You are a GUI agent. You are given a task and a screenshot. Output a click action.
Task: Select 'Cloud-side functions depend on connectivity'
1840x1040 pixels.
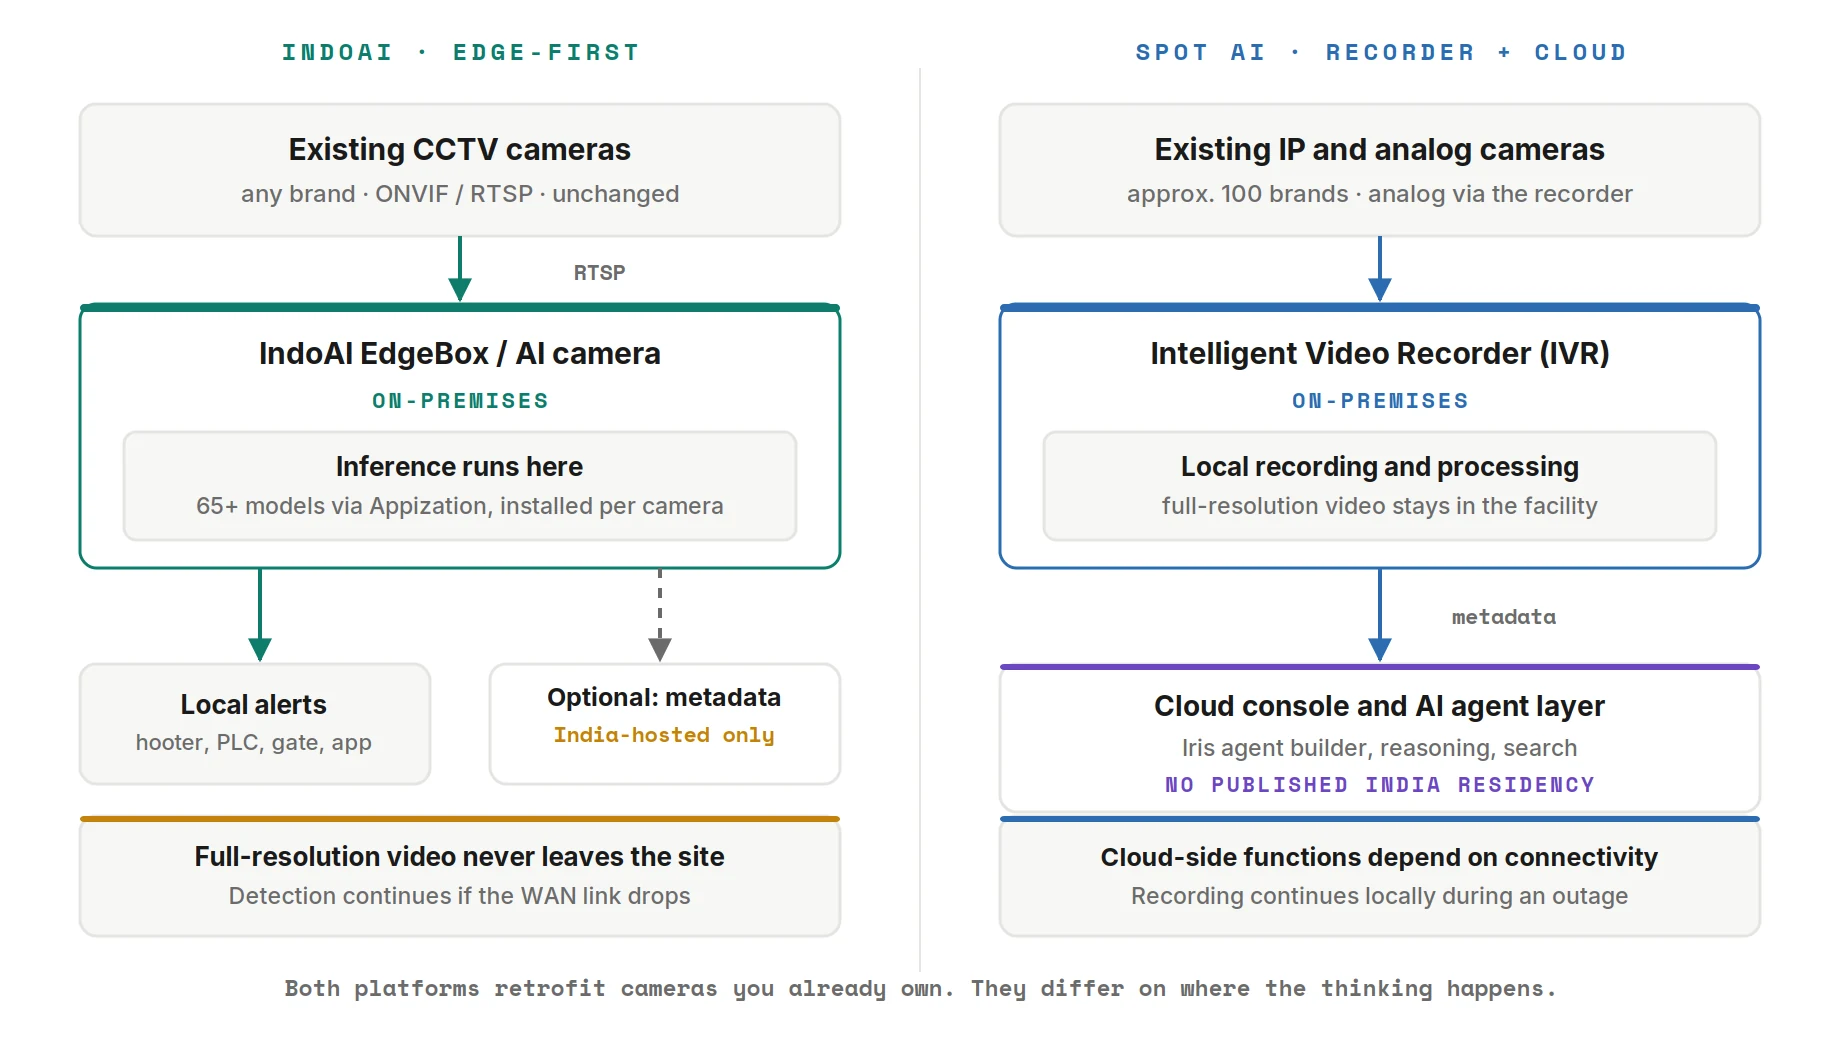pos(1380,857)
